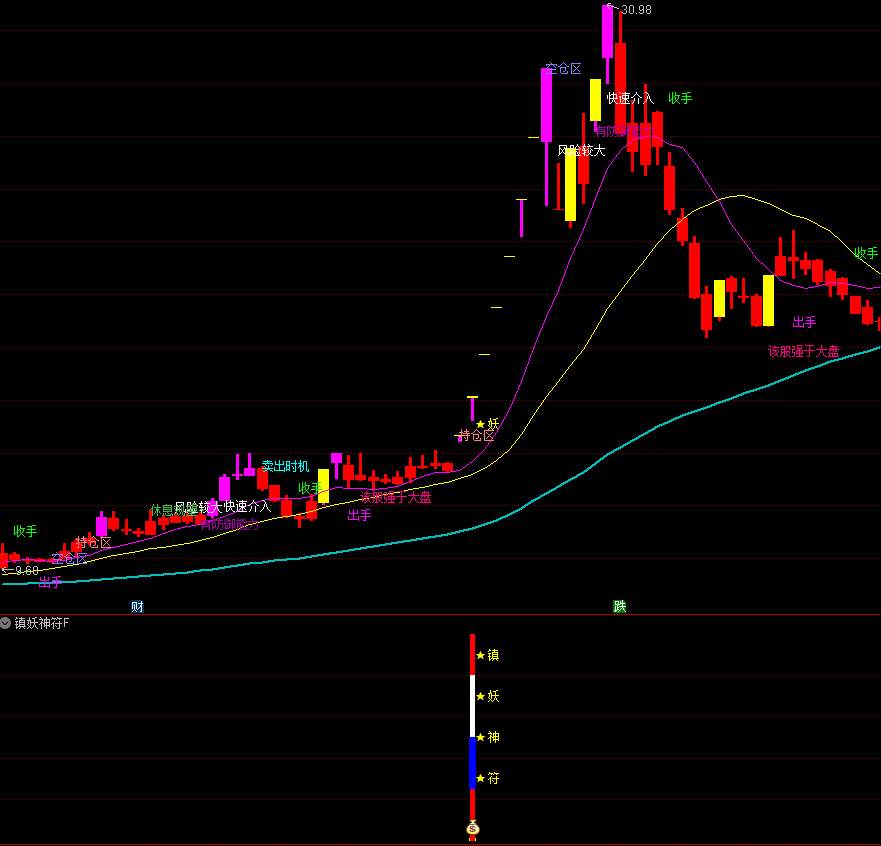The height and width of the screenshot is (846, 881).
Task: Select the tall magenta candle at the peak
Action: point(607,31)
